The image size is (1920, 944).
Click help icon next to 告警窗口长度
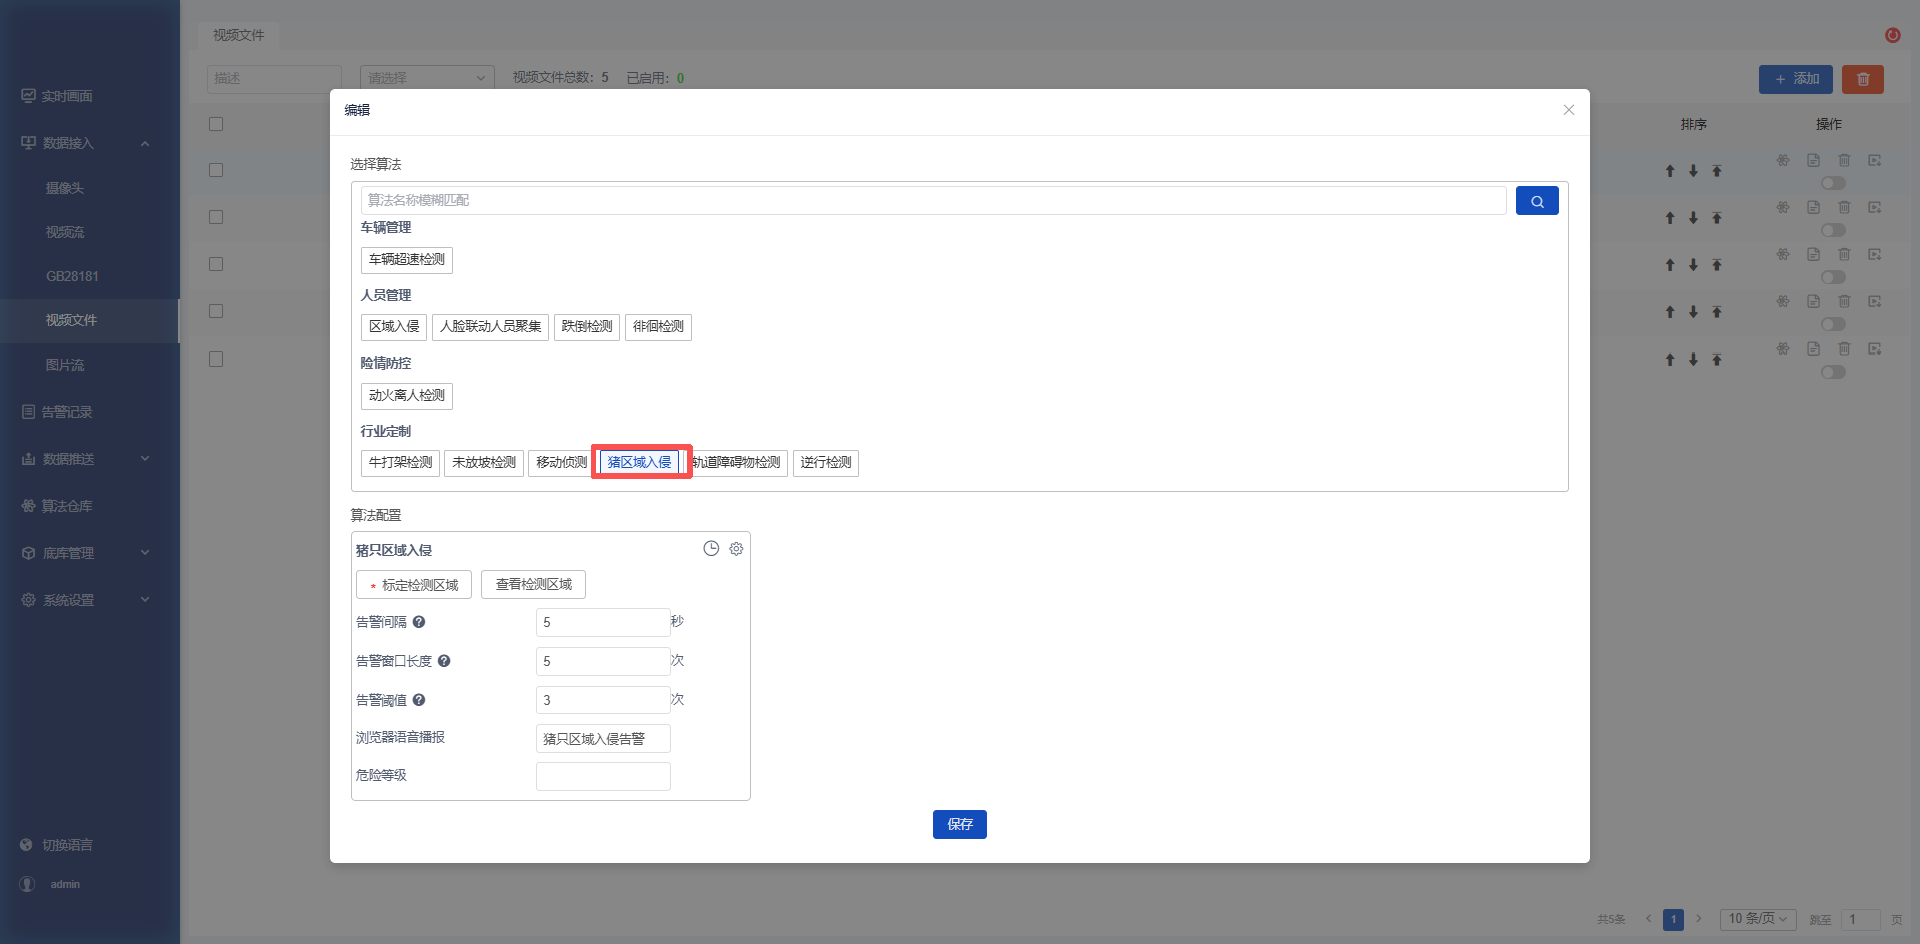click(444, 661)
